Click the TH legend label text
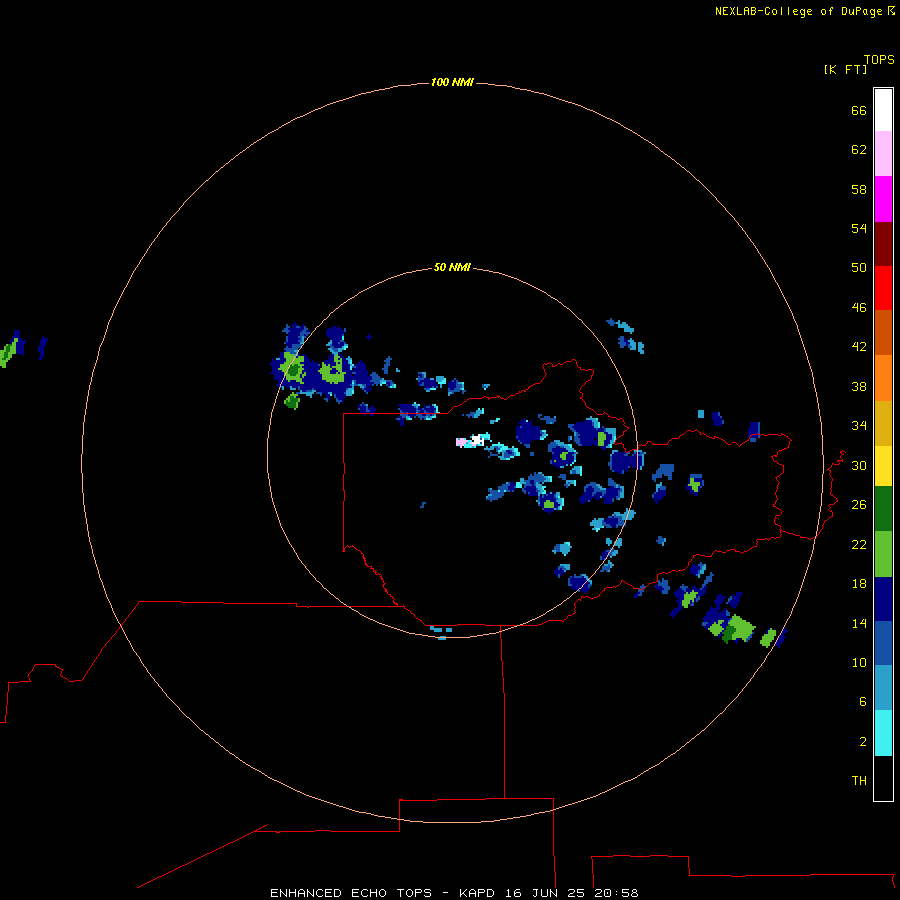This screenshot has height=900, width=900. [859, 780]
